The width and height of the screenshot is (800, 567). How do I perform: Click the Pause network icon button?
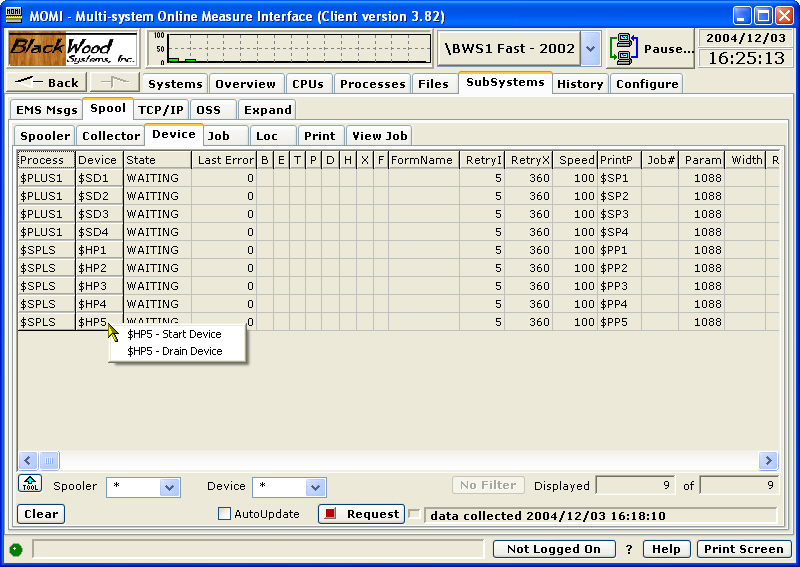651,48
